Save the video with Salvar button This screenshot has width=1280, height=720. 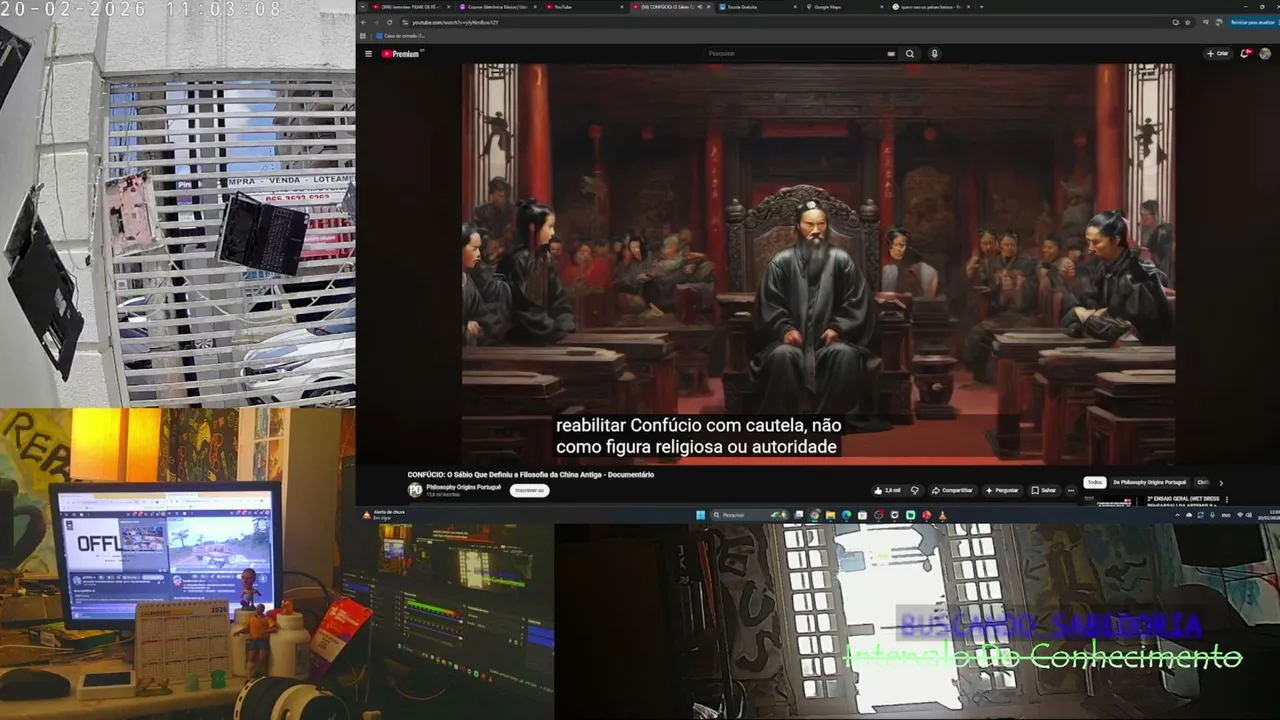point(1044,490)
